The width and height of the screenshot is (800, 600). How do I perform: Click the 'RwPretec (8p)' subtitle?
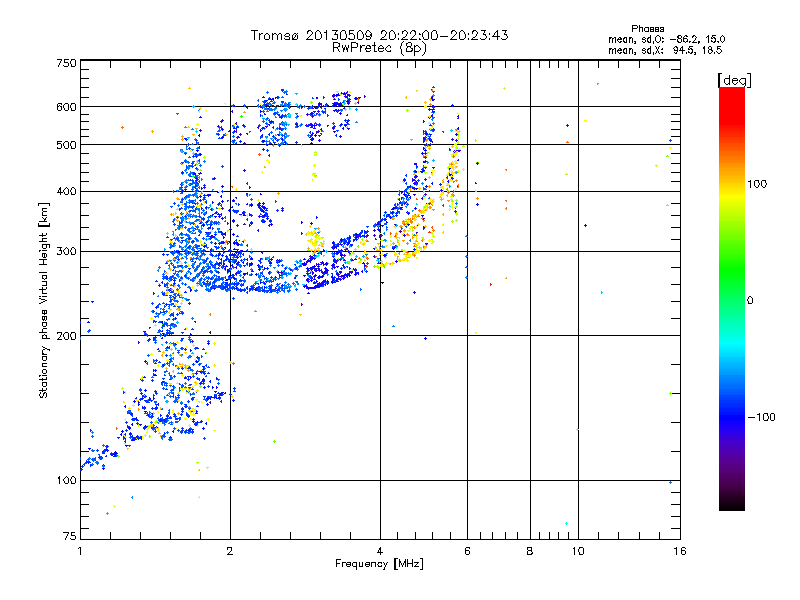click(x=379, y=48)
